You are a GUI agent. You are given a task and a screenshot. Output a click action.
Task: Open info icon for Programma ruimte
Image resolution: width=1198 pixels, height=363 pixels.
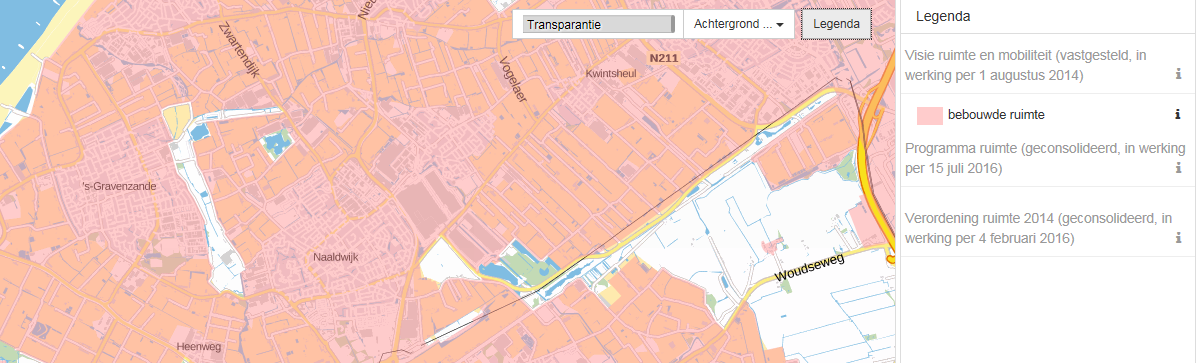[x=1178, y=168]
